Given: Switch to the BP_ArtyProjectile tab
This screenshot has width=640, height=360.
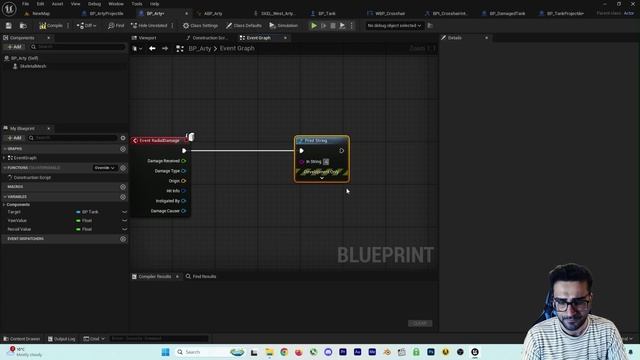Looking at the screenshot, I should point(106,13).
